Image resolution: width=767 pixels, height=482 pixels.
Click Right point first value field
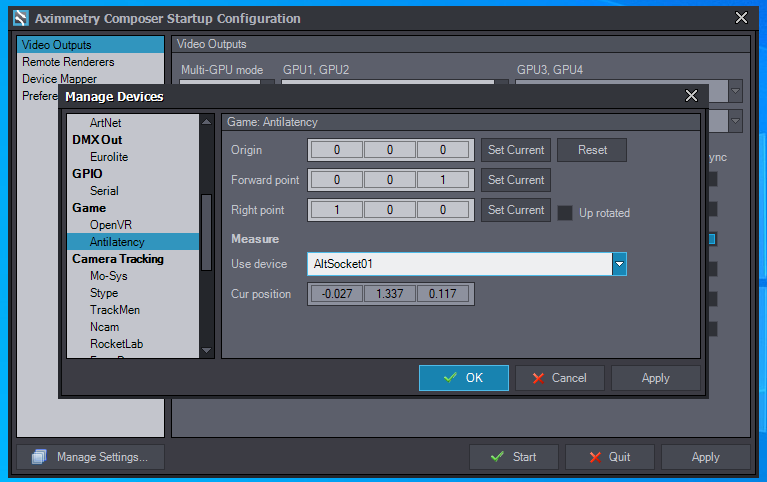337,210
